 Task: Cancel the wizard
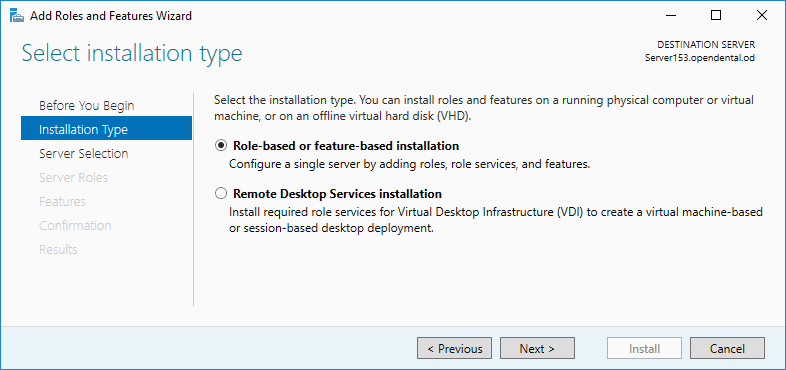click(727, 348)
